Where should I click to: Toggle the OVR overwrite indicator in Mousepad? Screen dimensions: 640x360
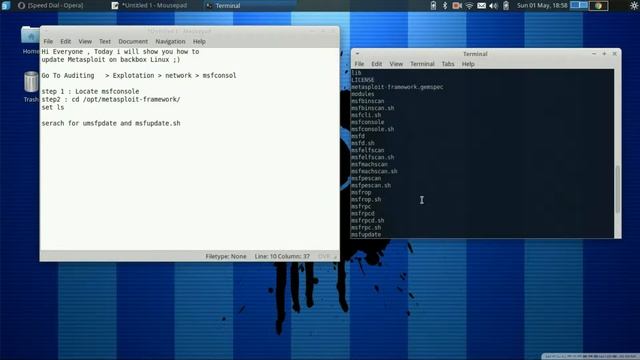[x=324, y=256]
